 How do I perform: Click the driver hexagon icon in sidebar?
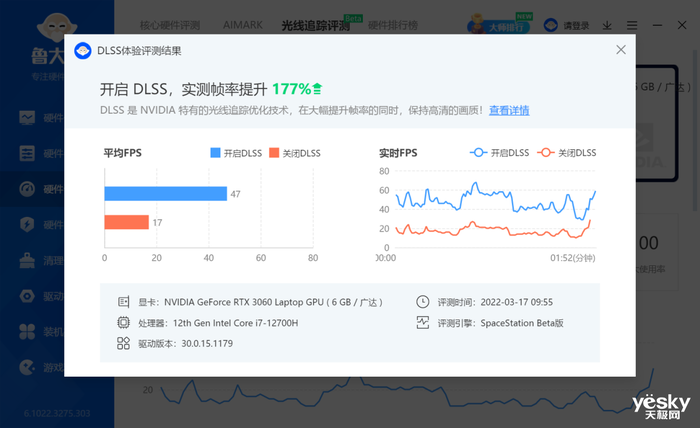27,296
